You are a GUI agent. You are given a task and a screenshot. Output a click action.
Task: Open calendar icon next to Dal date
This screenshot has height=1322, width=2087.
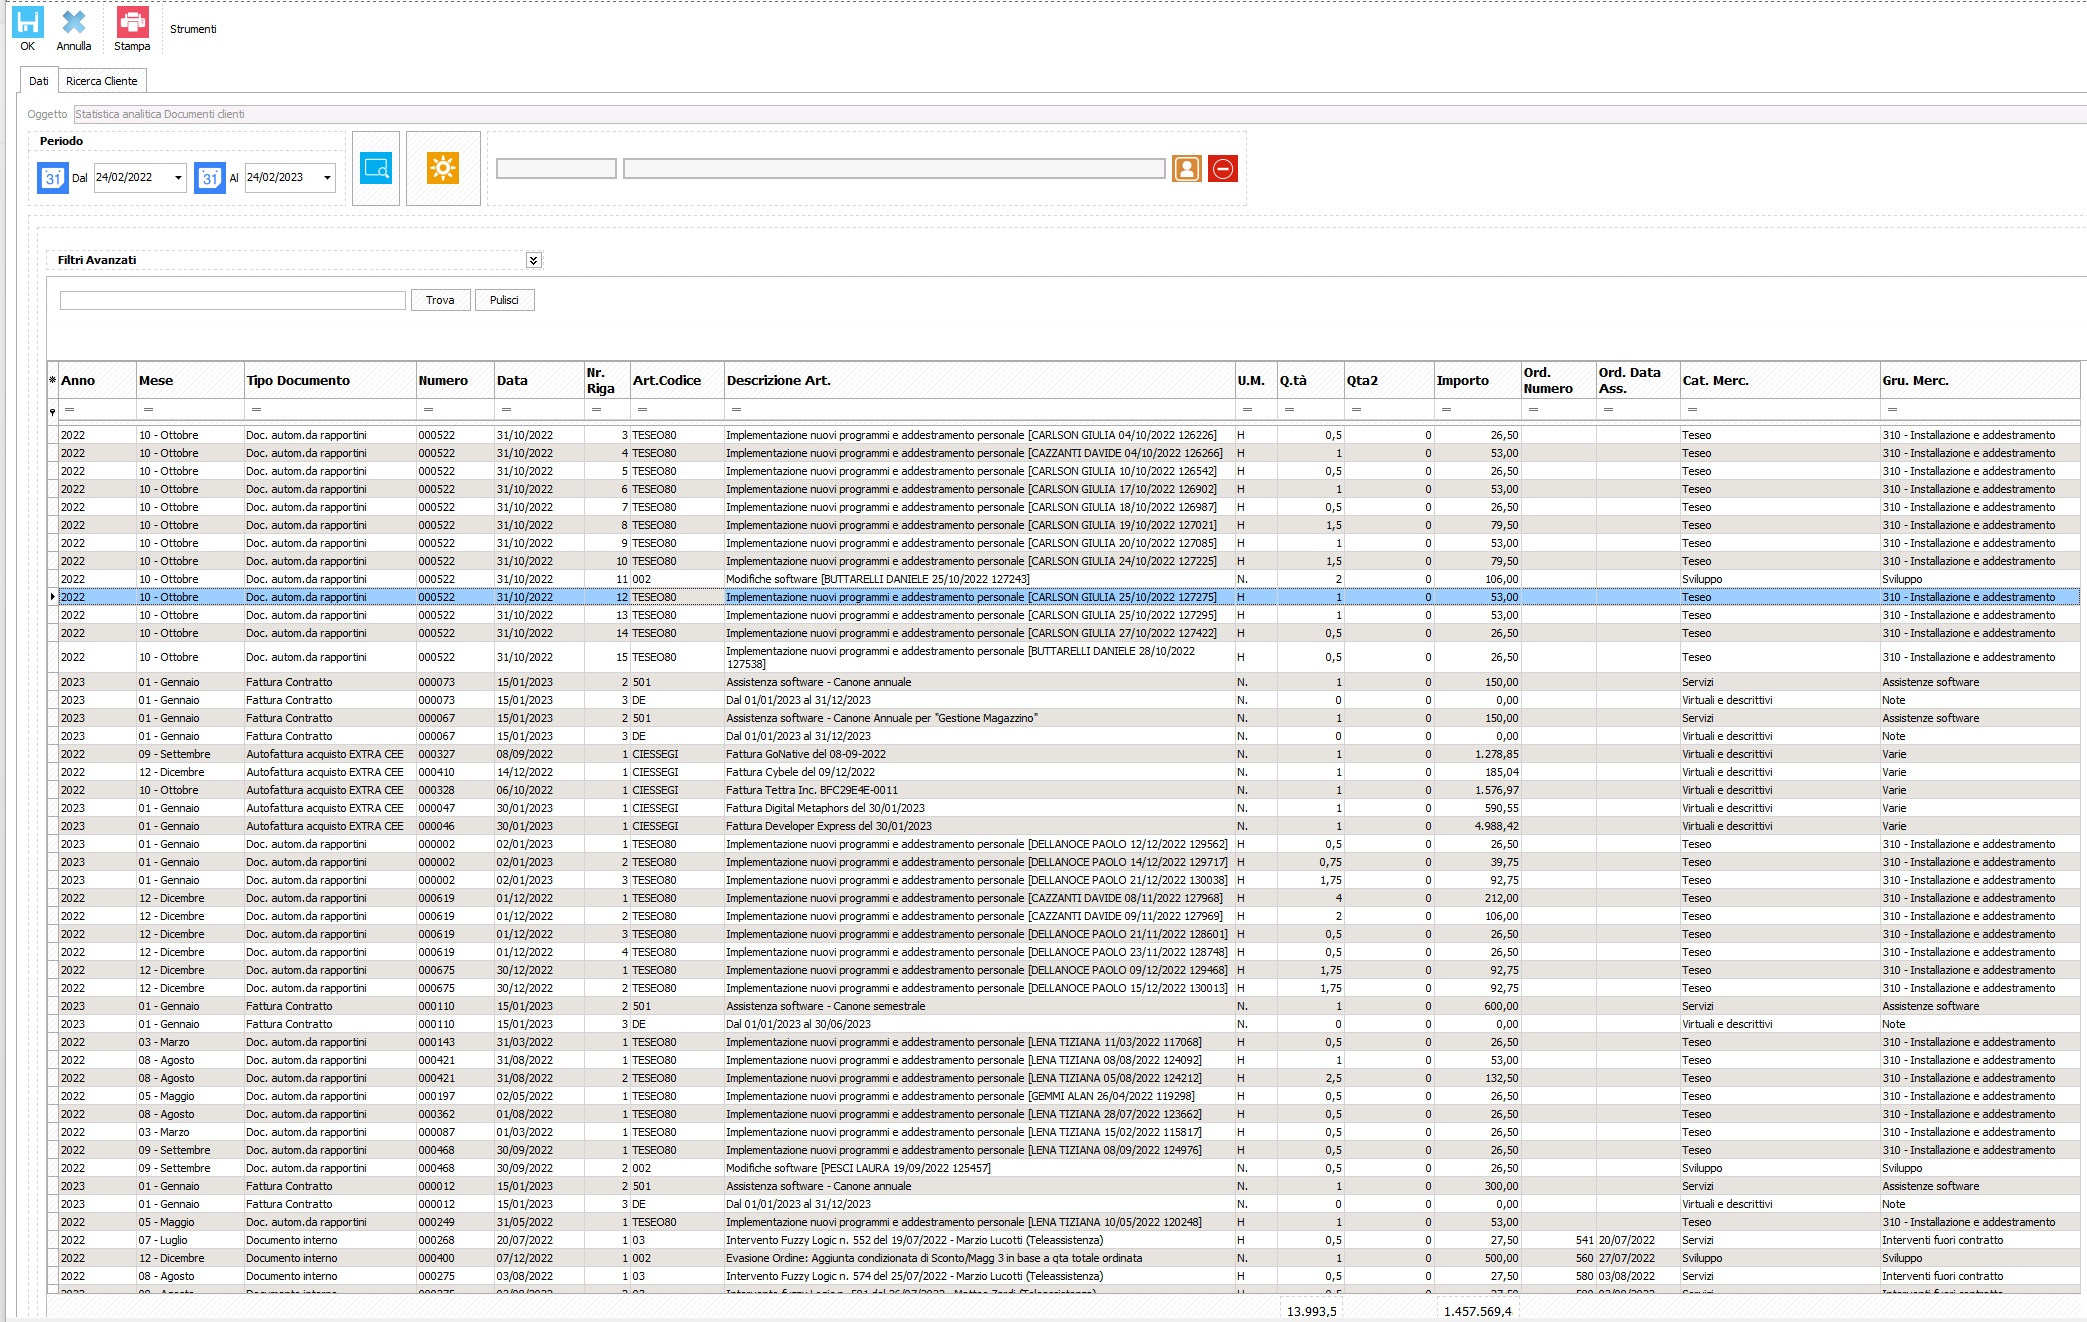pos(53,178)
